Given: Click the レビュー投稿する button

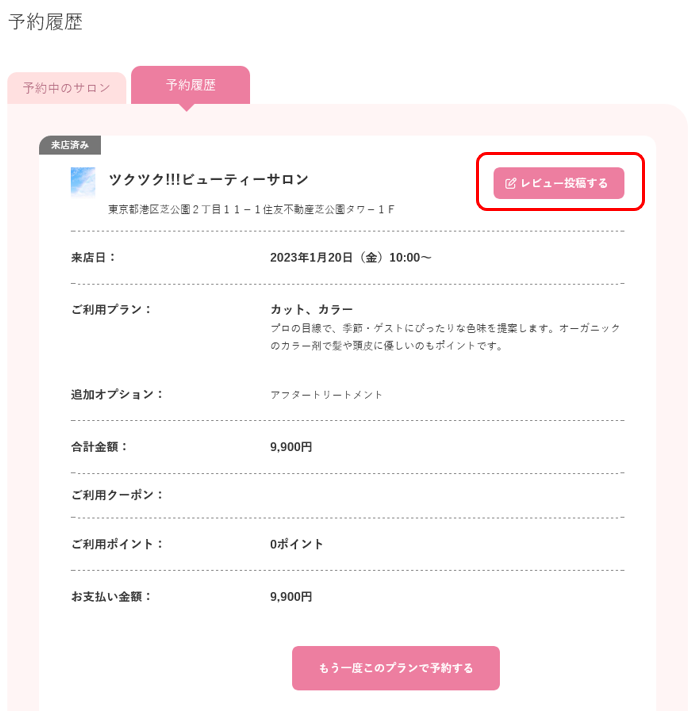Looking at the screenshot, I should click(558, 183).
